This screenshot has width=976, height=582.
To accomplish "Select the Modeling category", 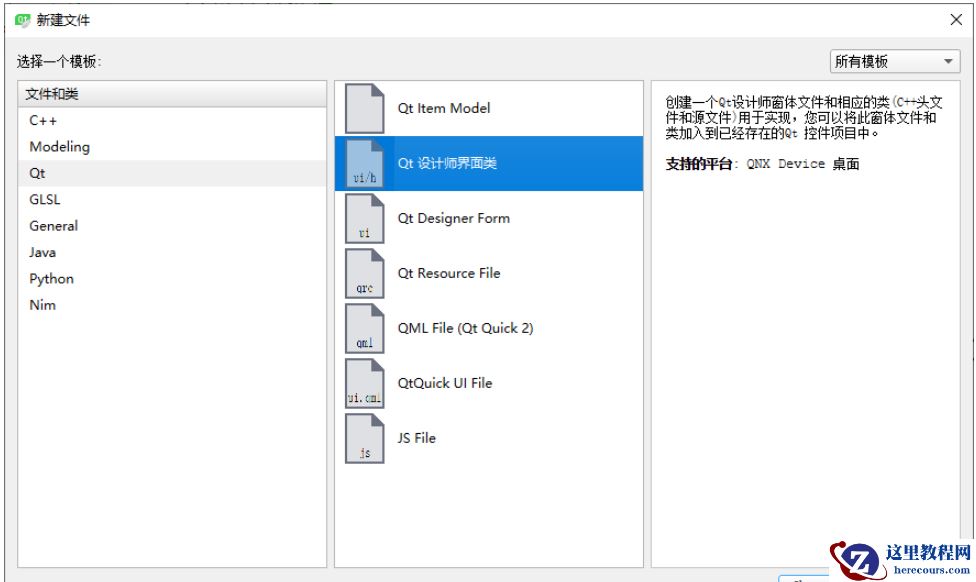I will tap(172, 147).
